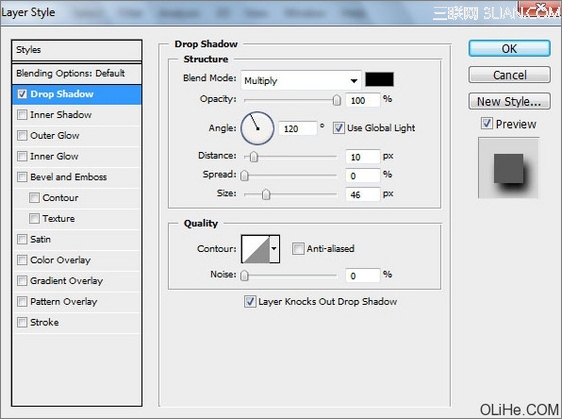This screenshot has height=419, width=562.
Task: Enable the Inner Shadow checkbox
Action: click(x=22, y=115)
